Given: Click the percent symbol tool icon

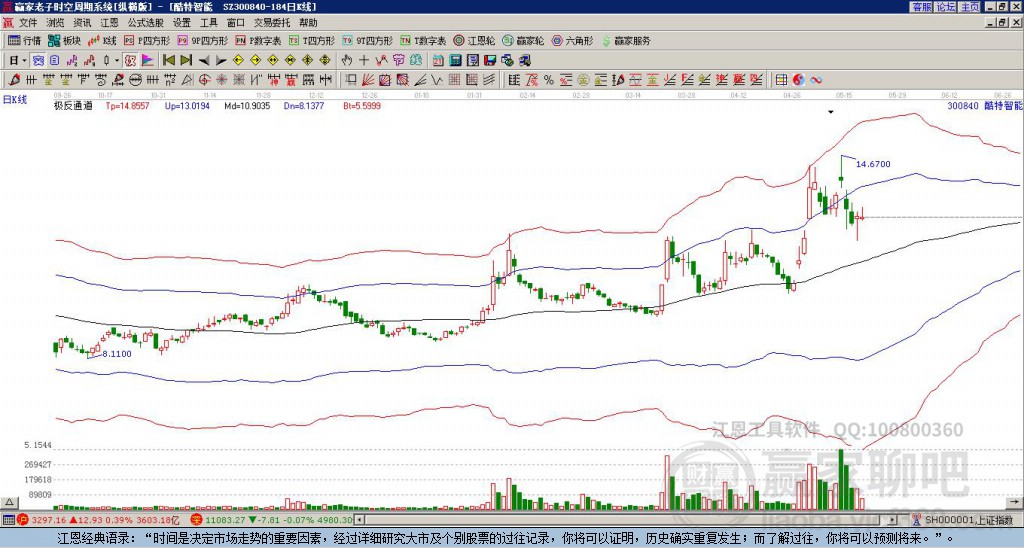Looking at the screenshot, I should [549, 80].
